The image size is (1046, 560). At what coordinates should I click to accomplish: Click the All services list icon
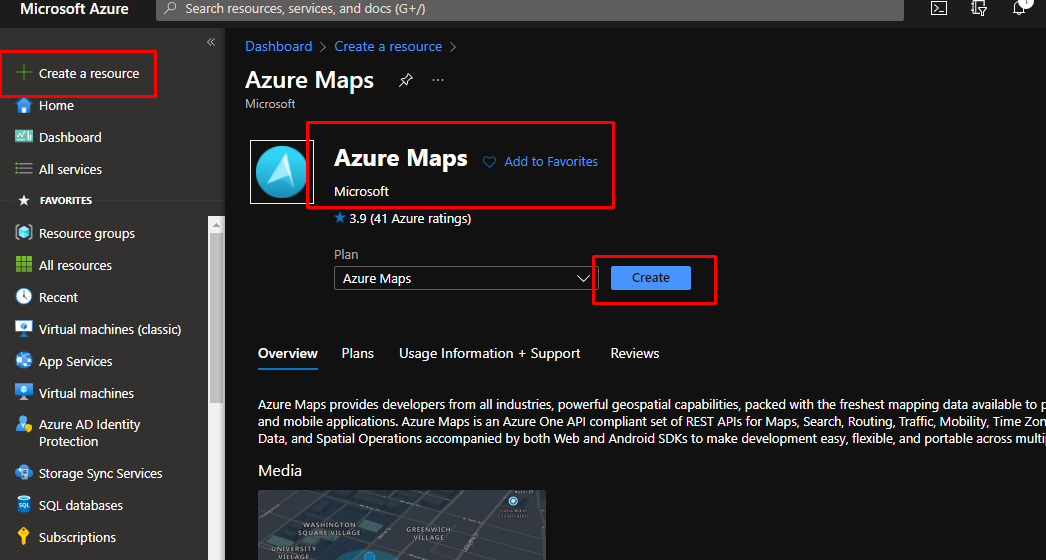point(23,169)
